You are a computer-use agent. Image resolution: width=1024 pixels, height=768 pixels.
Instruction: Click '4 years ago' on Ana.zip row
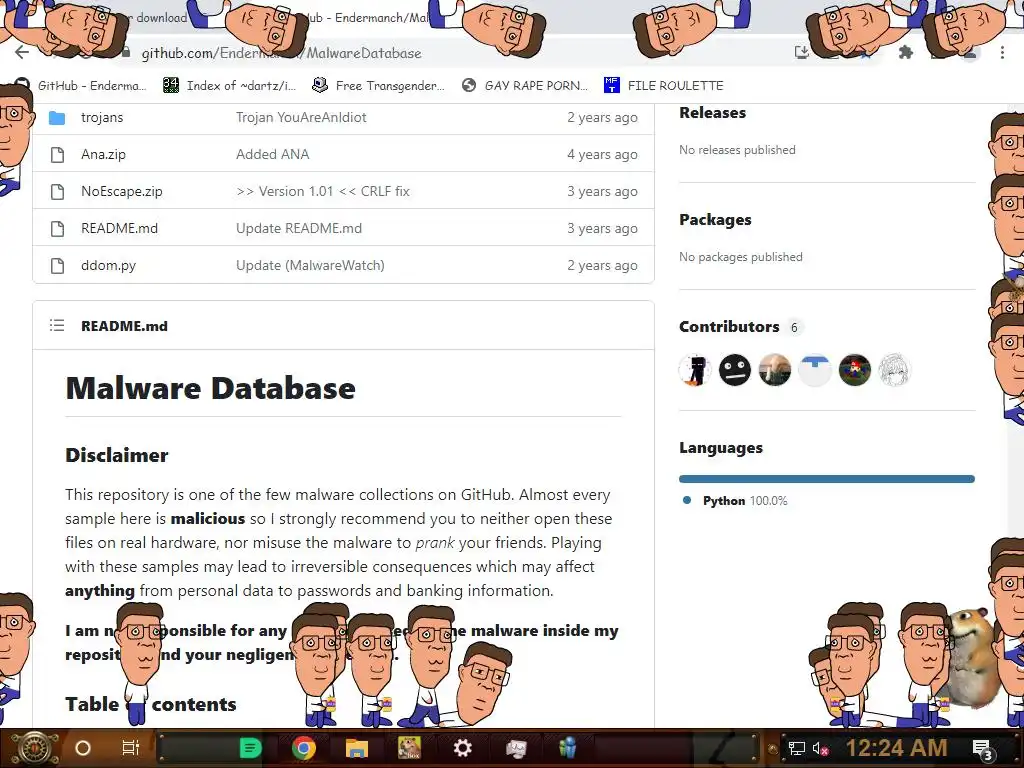[x=602, y=154]
